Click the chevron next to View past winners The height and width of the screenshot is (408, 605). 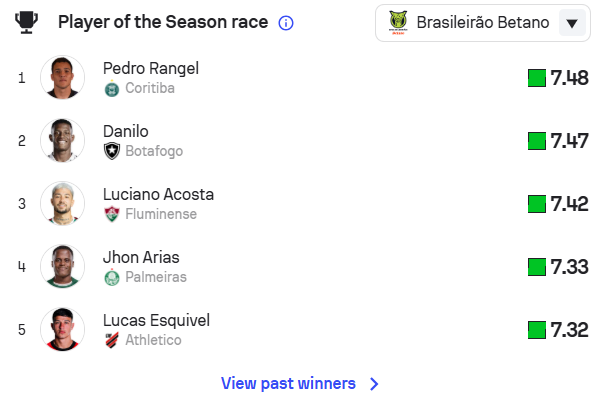coord(374,383)
